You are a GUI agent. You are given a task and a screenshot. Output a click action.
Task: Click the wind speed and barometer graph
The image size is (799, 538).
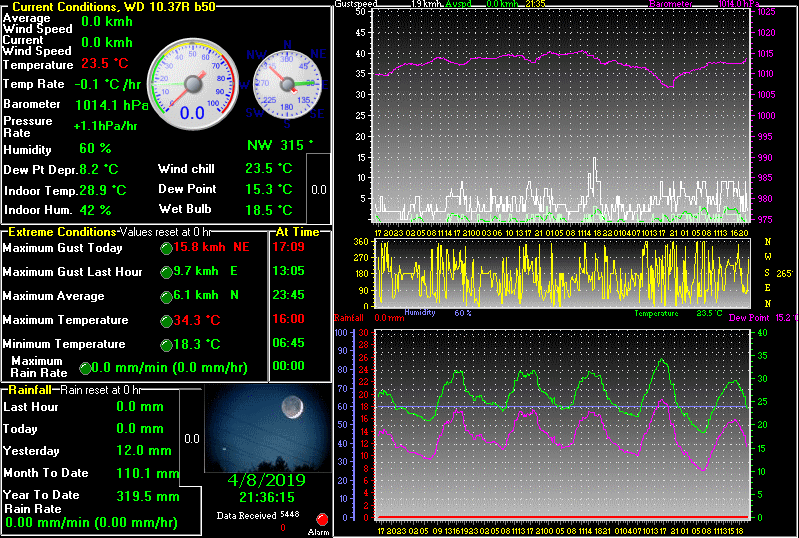click(x=562, y=115)
